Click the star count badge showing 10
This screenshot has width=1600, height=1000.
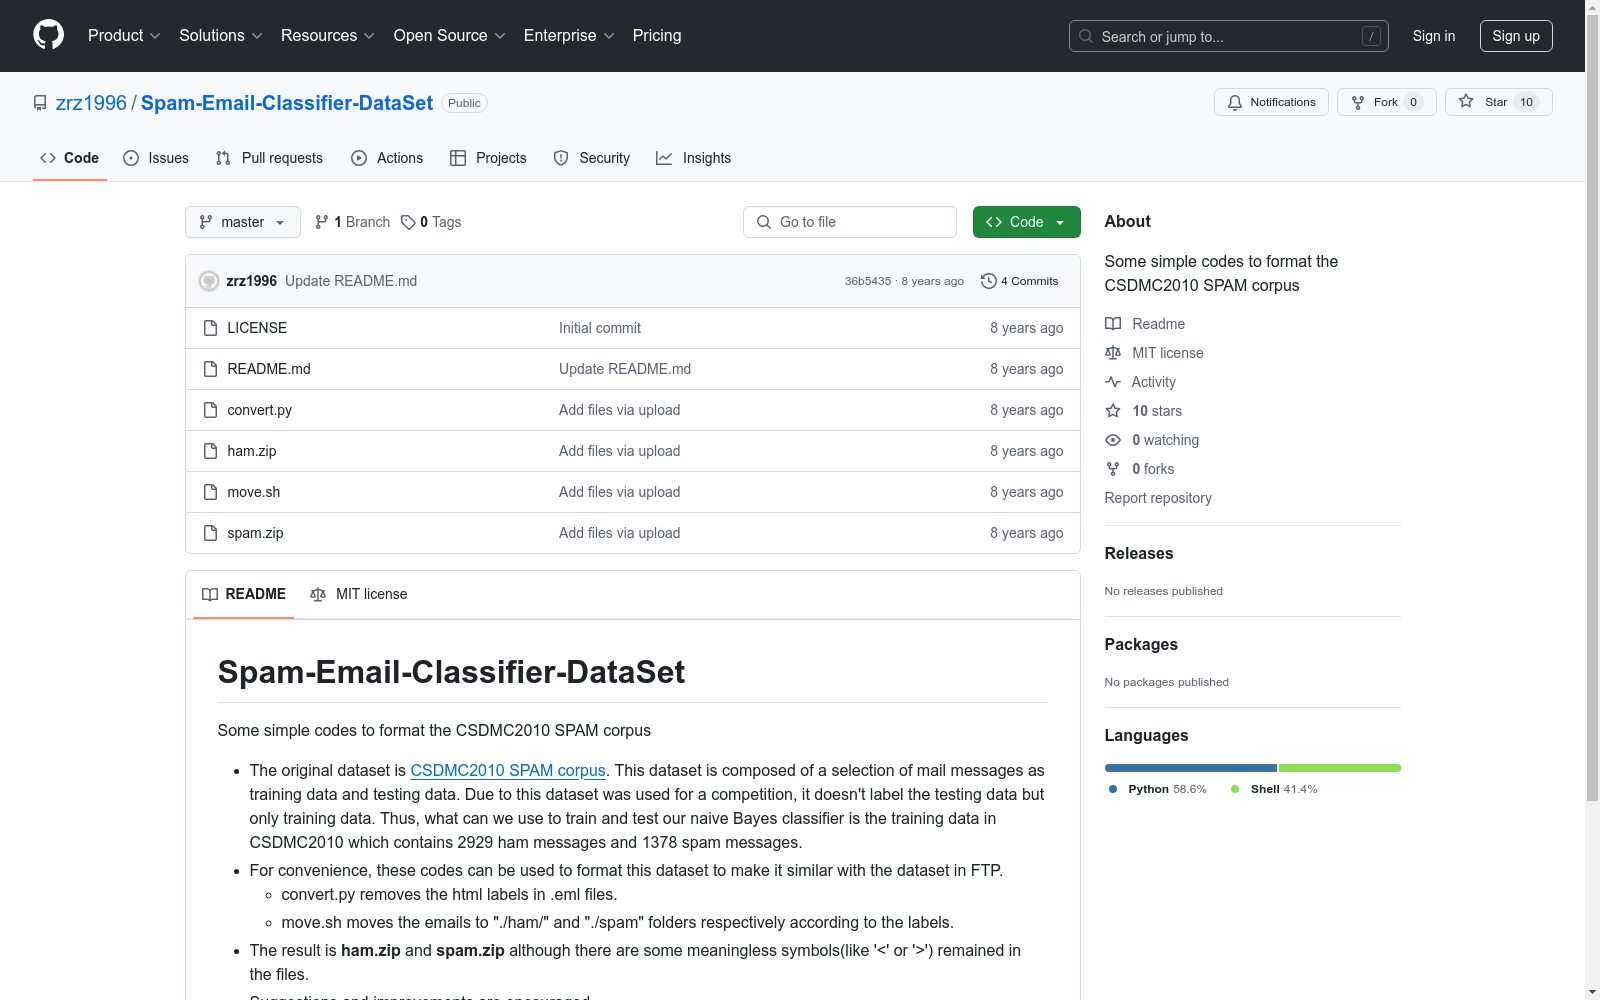tap(1527, 102)
